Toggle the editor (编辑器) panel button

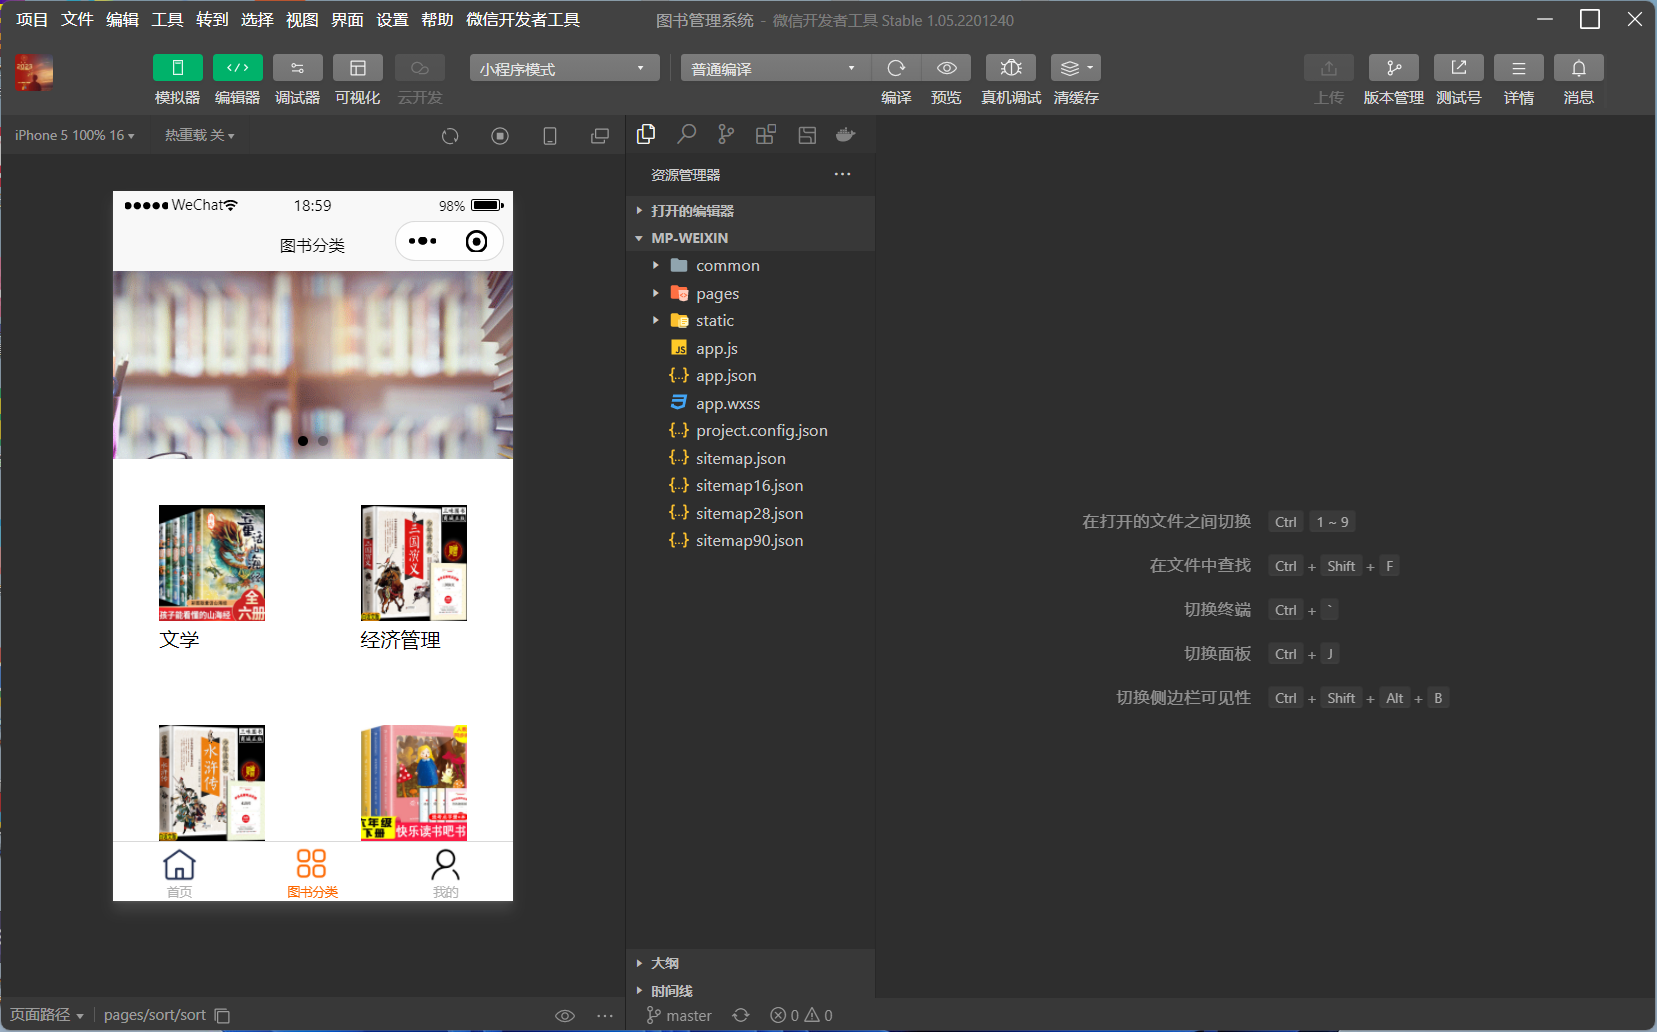pyautogui.click(x=238, y=68)
